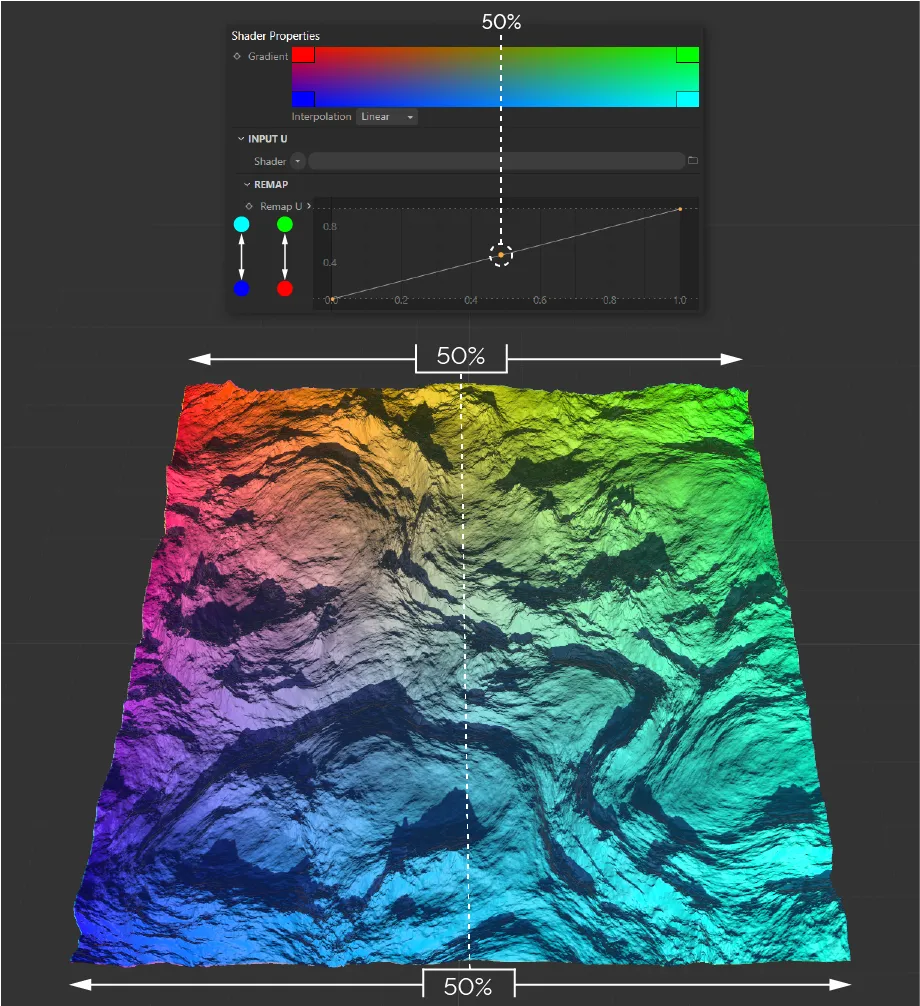The width and height of the screenshot is (920, 1006).
Task: Click the Gradient label
Action: pyautogui.click(x=267, y=56)
